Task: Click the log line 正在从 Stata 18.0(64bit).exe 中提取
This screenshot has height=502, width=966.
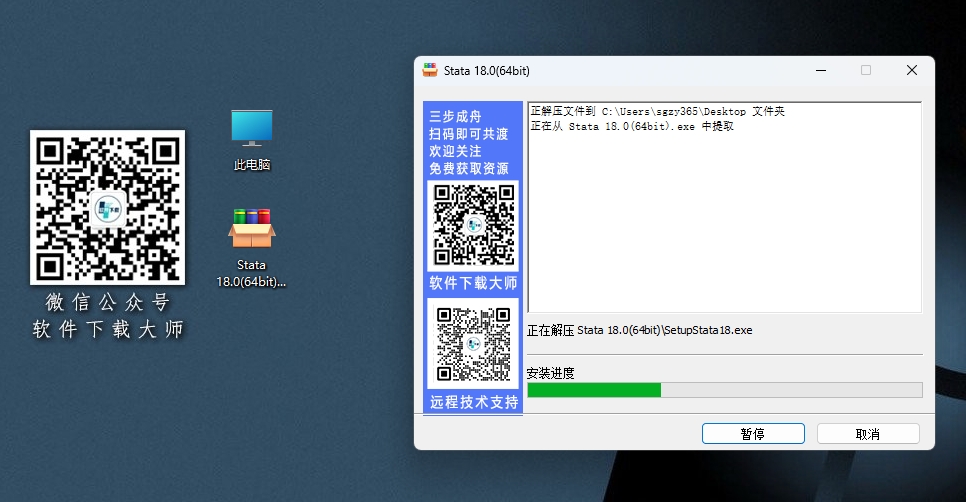Action: pos(632,126)
